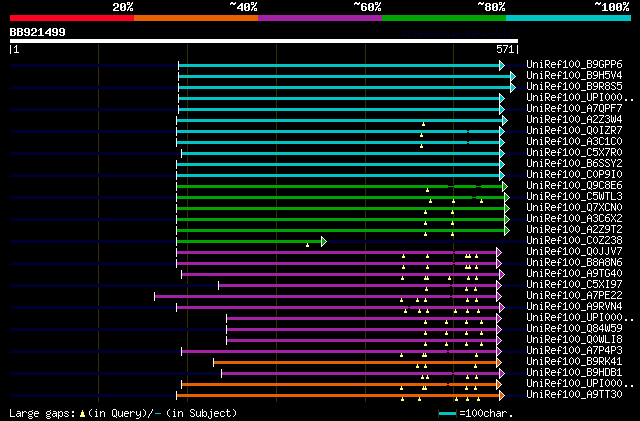Open hit UniRef100_B9R8S5

click(x=574, y=87)
